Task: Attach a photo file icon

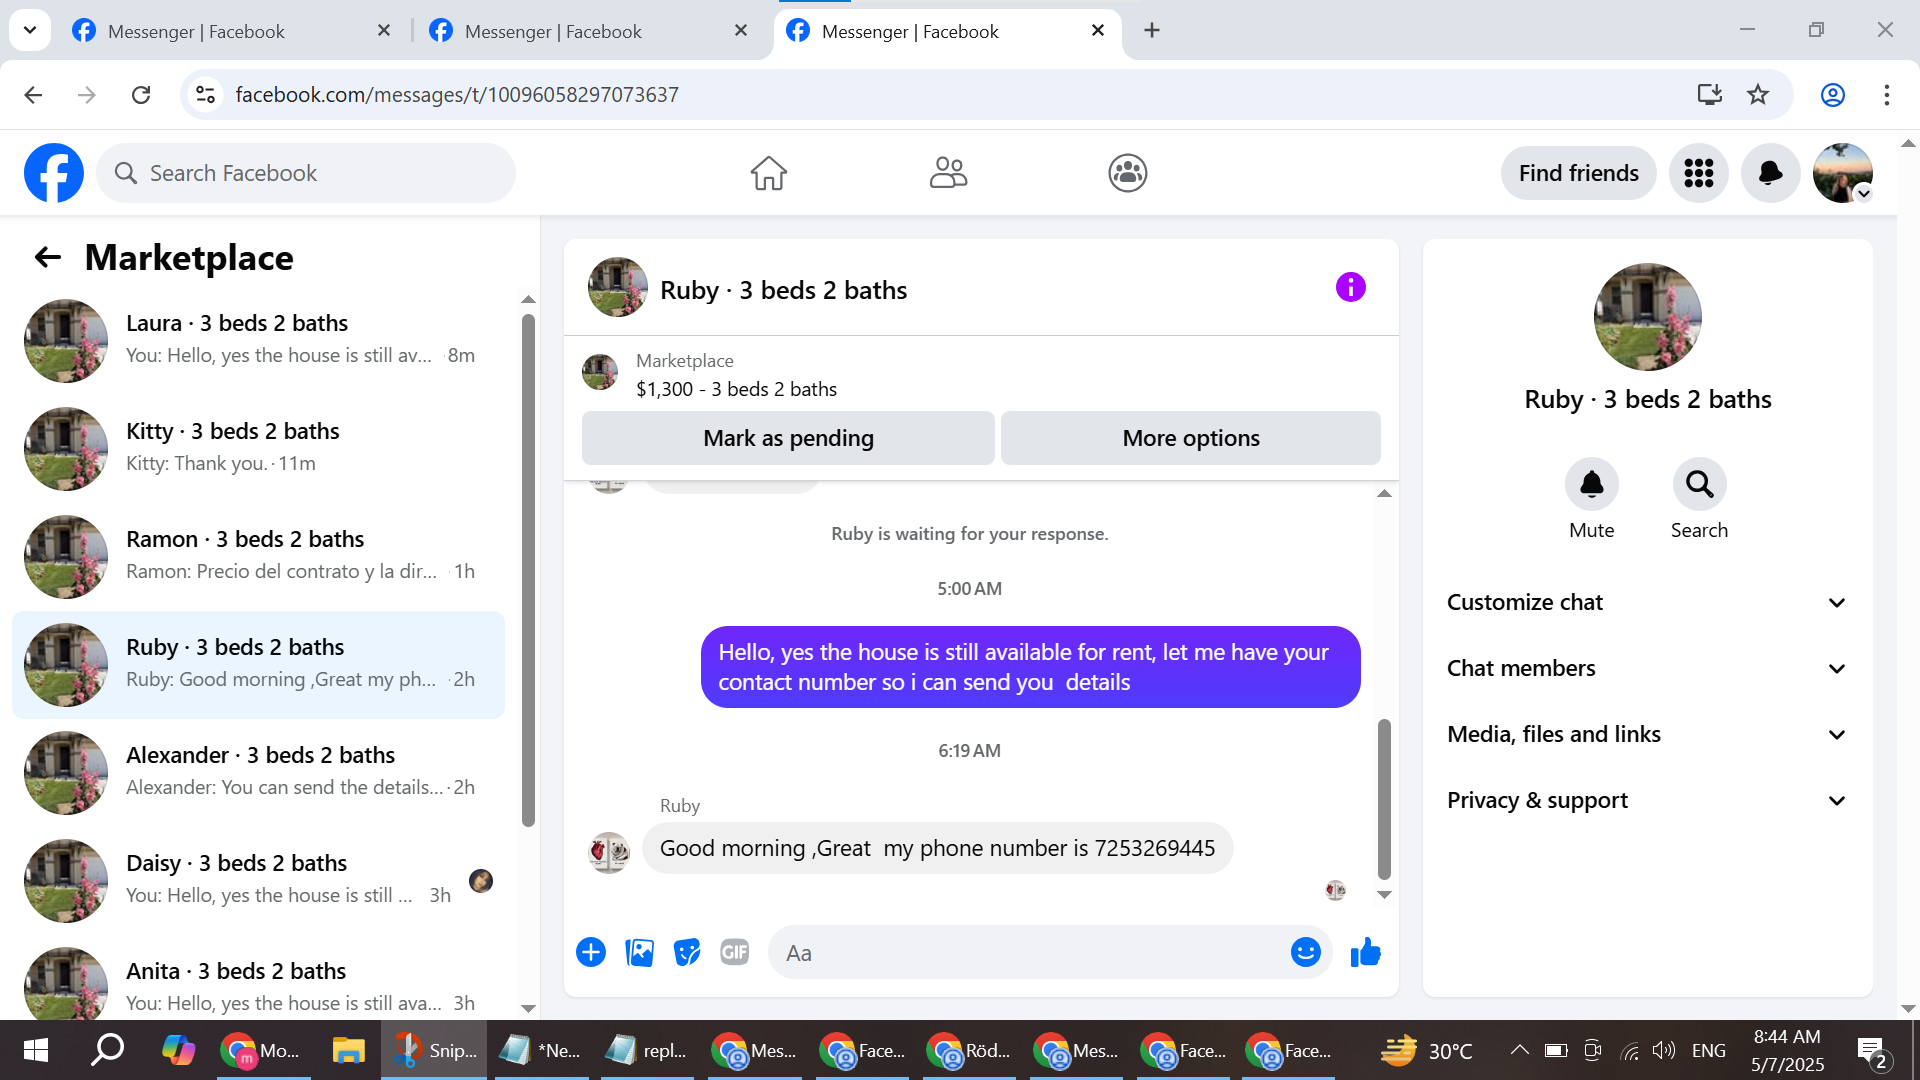Action: [x=639, y=953]
